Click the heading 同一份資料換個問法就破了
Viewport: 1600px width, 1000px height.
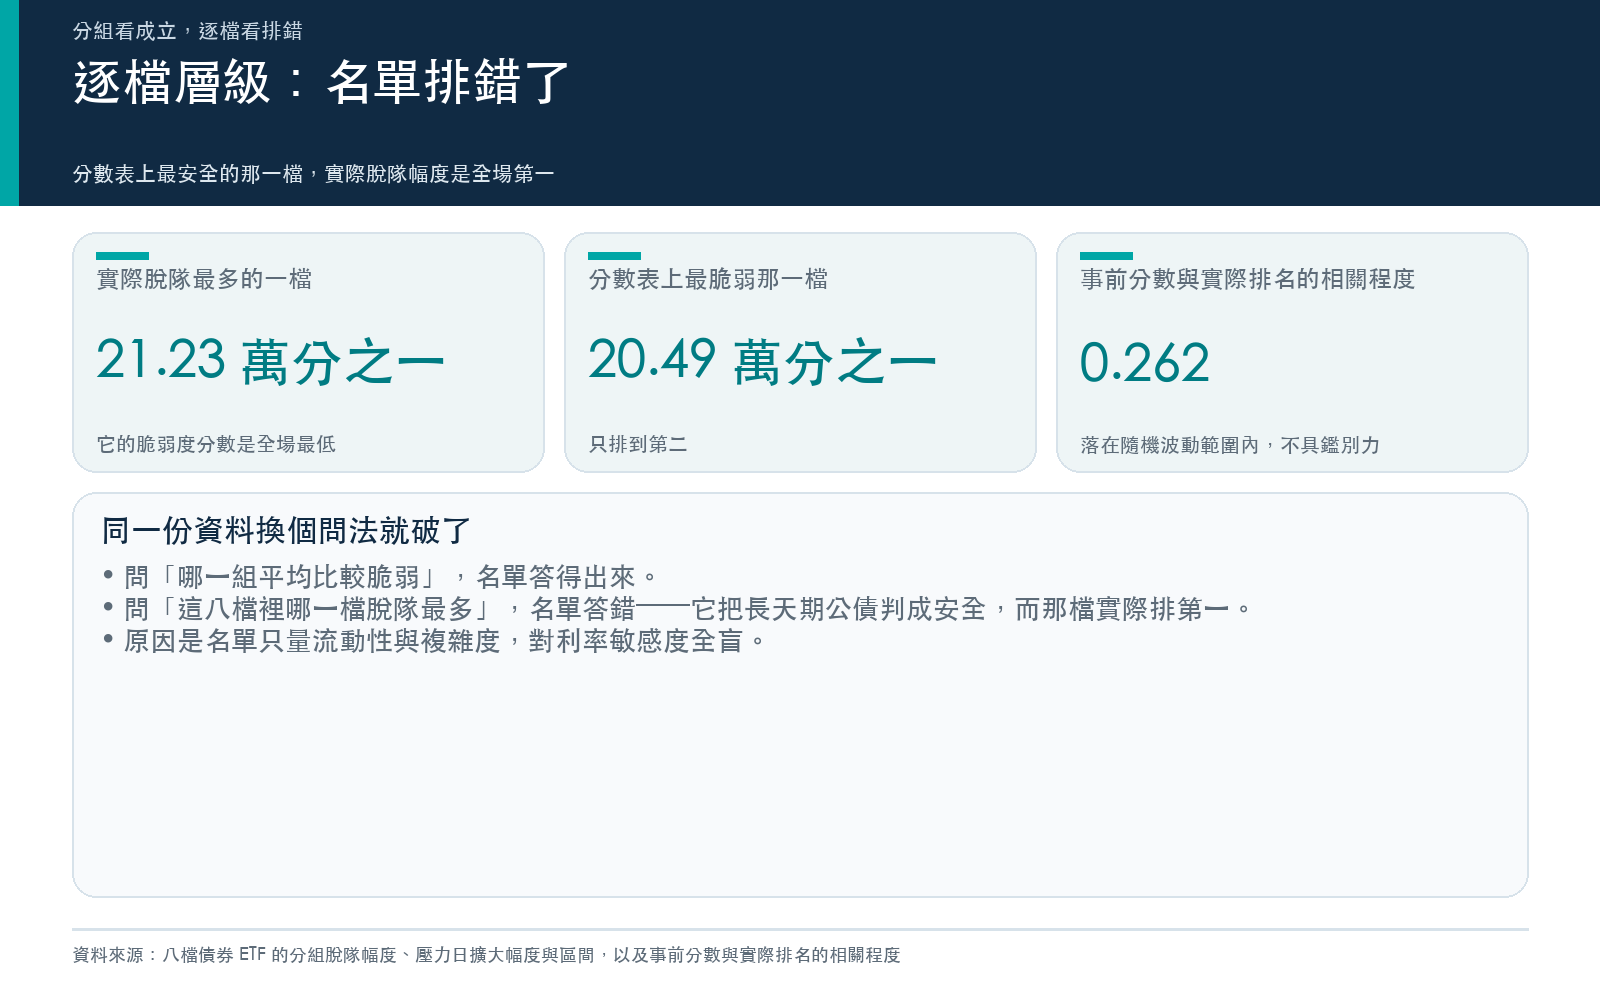(x=286, y=530)
